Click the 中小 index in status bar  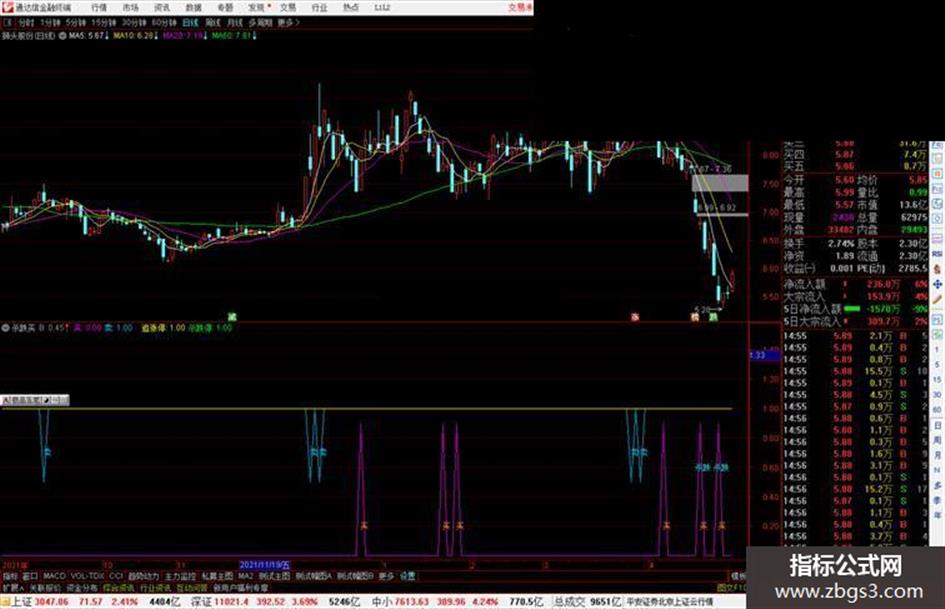click(x=381, y=602)
